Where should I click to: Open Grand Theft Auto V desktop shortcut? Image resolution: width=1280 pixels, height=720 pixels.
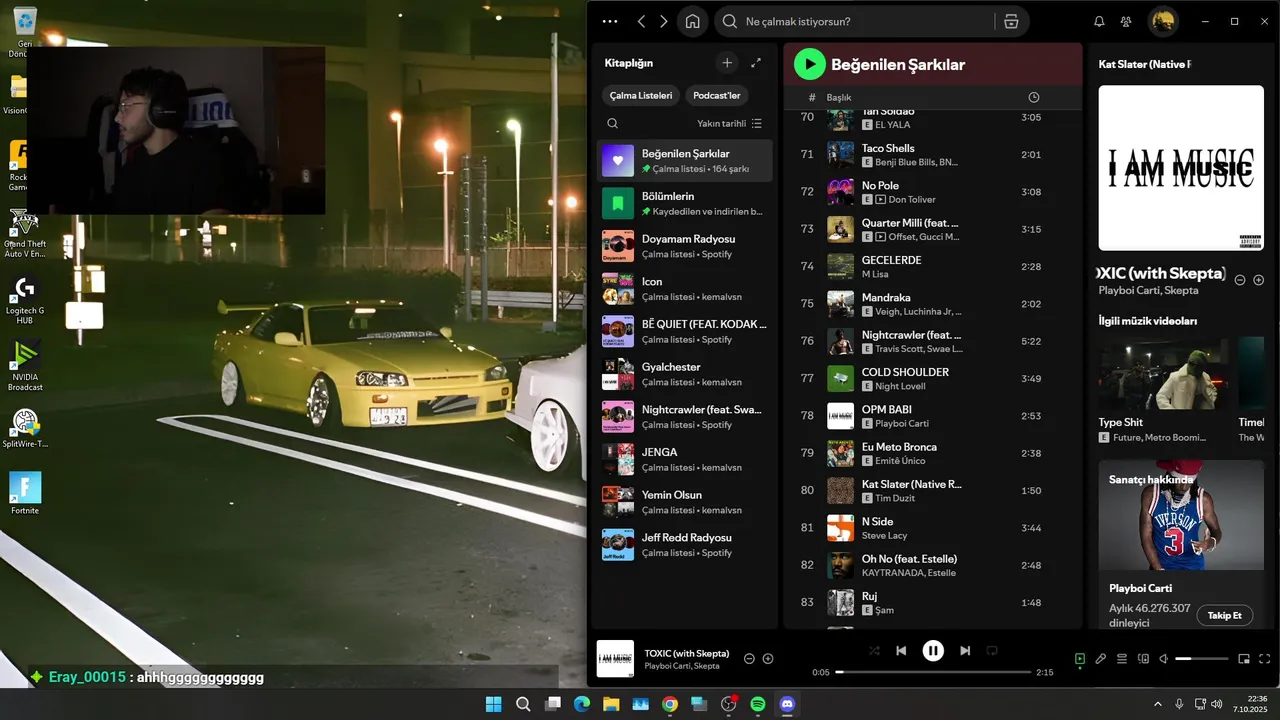(x=25, y=232)
